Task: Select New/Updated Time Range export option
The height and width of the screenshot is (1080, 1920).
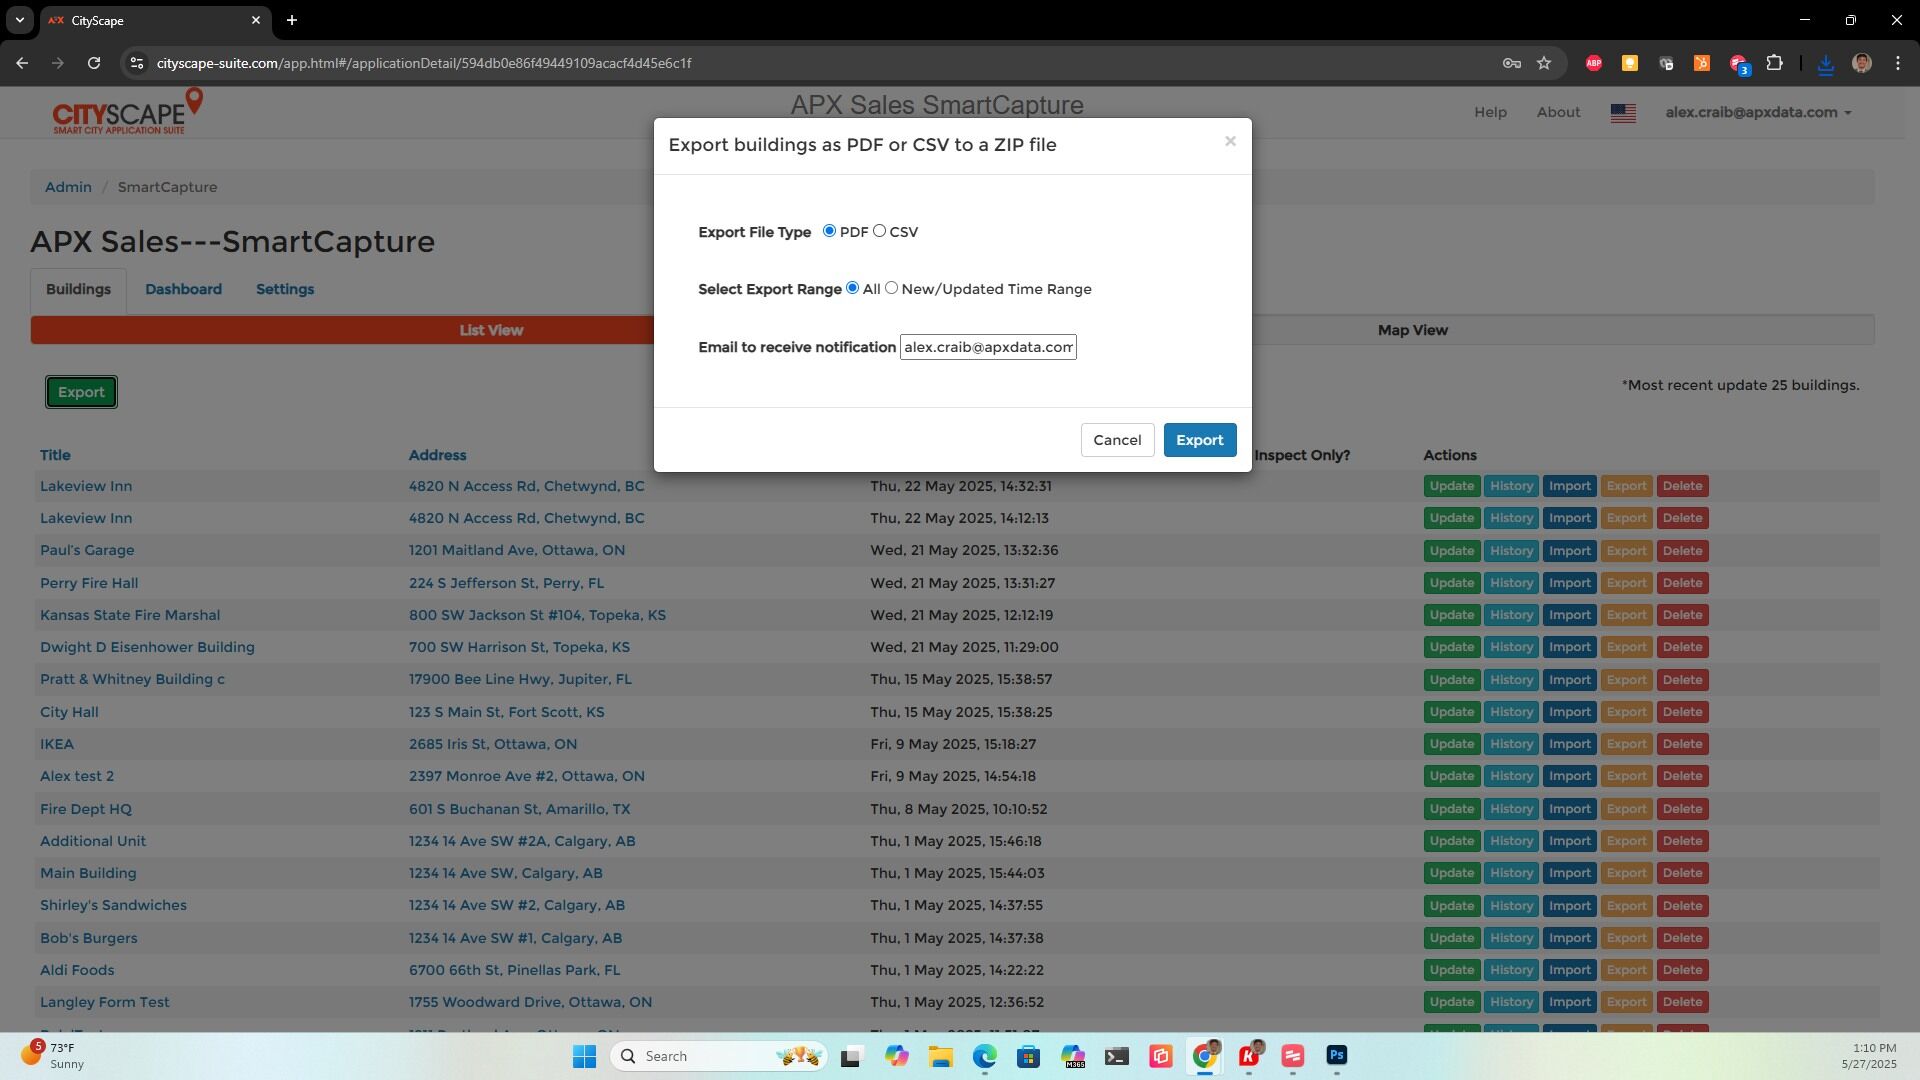Action: pos(891,287)
